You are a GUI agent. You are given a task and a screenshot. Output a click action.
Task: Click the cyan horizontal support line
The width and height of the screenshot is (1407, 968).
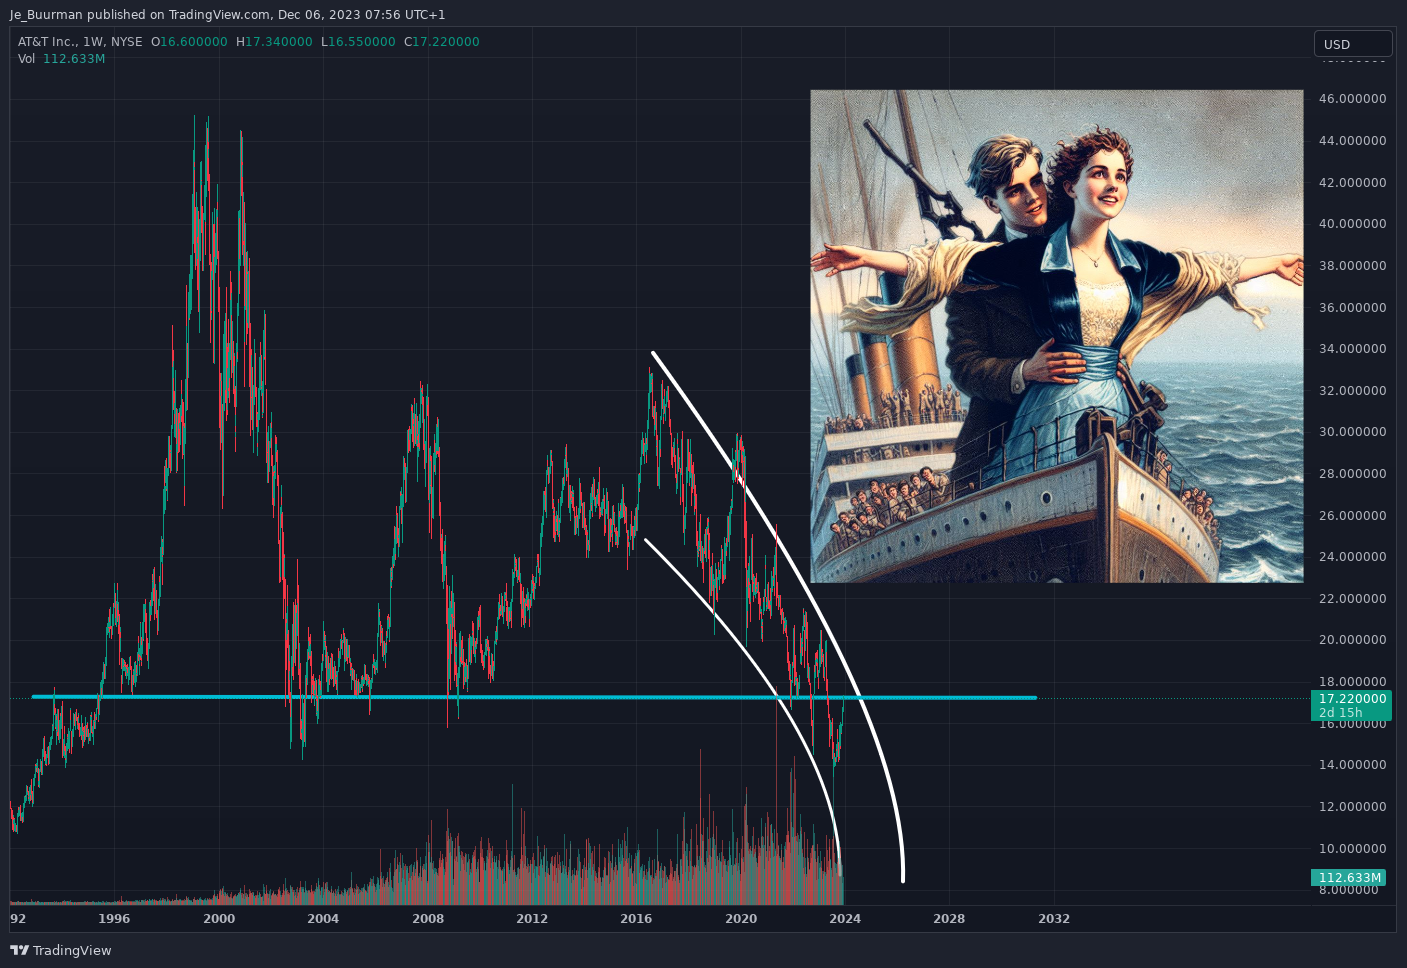pos(533,697)
